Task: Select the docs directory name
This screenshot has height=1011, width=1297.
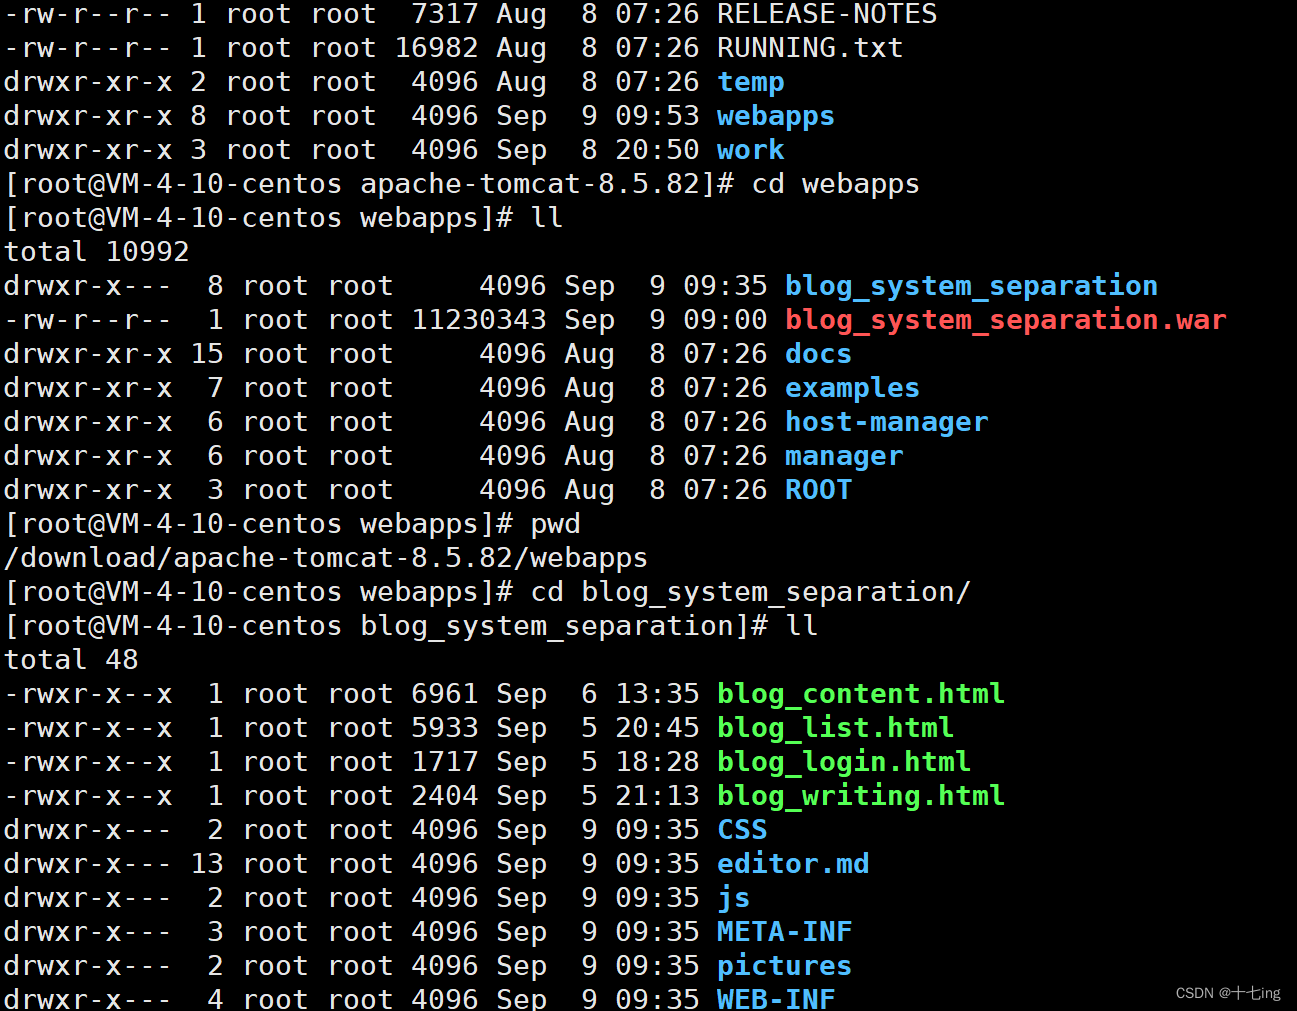Action: (x=818, y=354)
